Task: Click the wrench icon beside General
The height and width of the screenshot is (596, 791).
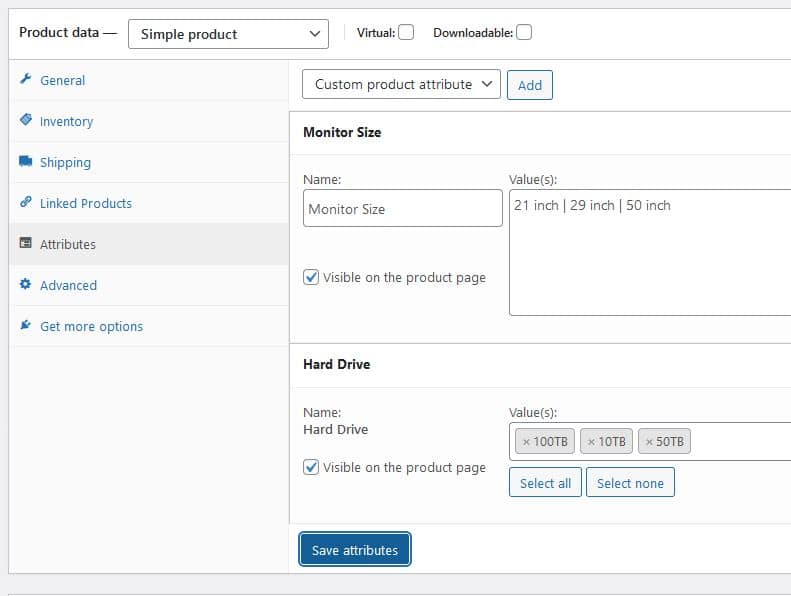Action: pyautogui.click(x=26, y=80)
